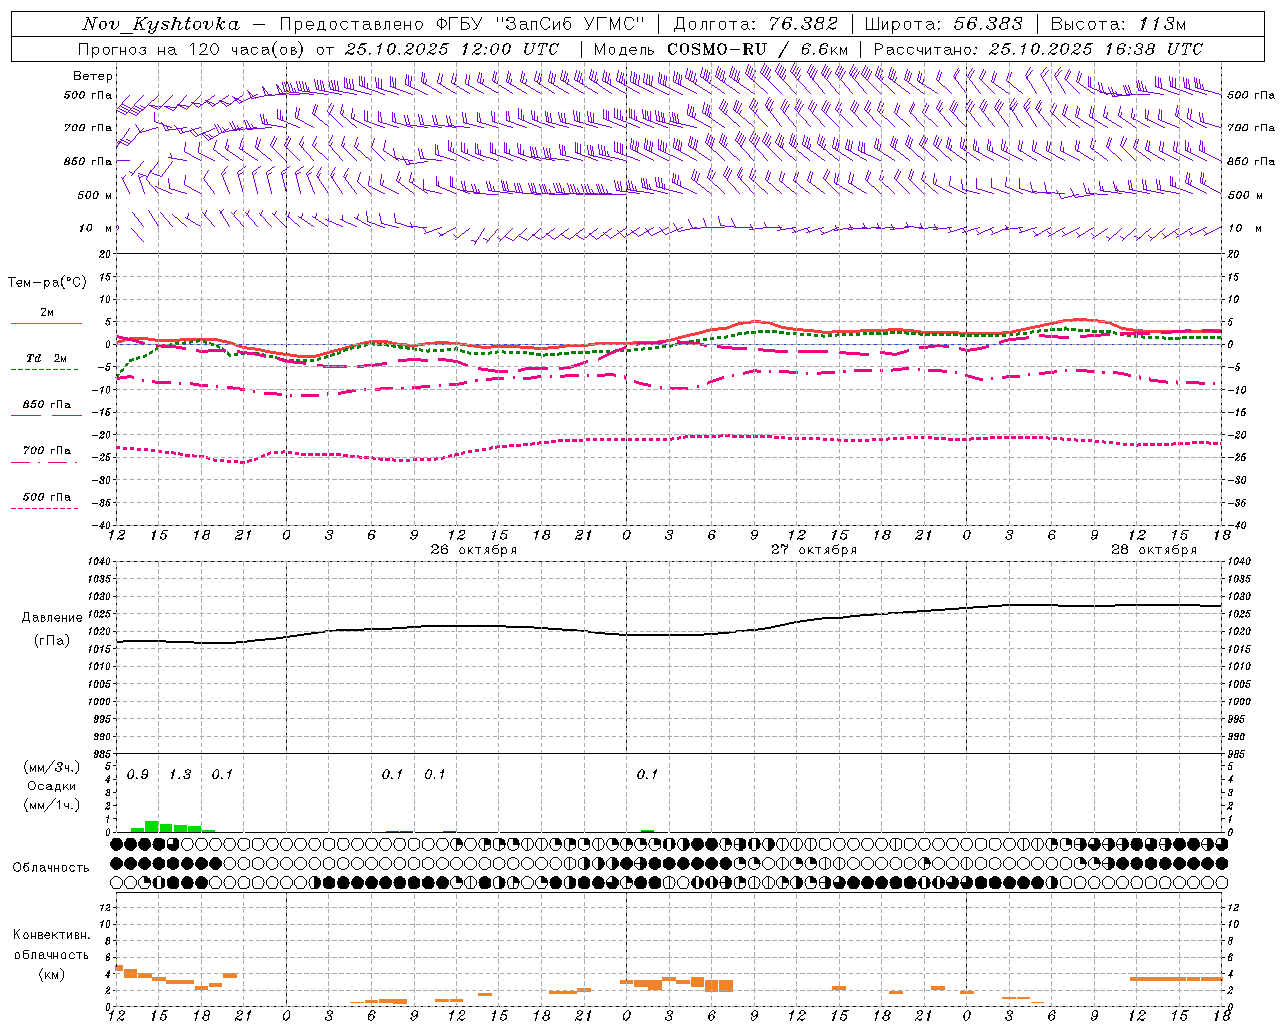Image resolution: width=1280 pixels, height=1024 pixels.
Task: Click the dotted line sample under '500 гПа' legend
Action: click(44, 508)
